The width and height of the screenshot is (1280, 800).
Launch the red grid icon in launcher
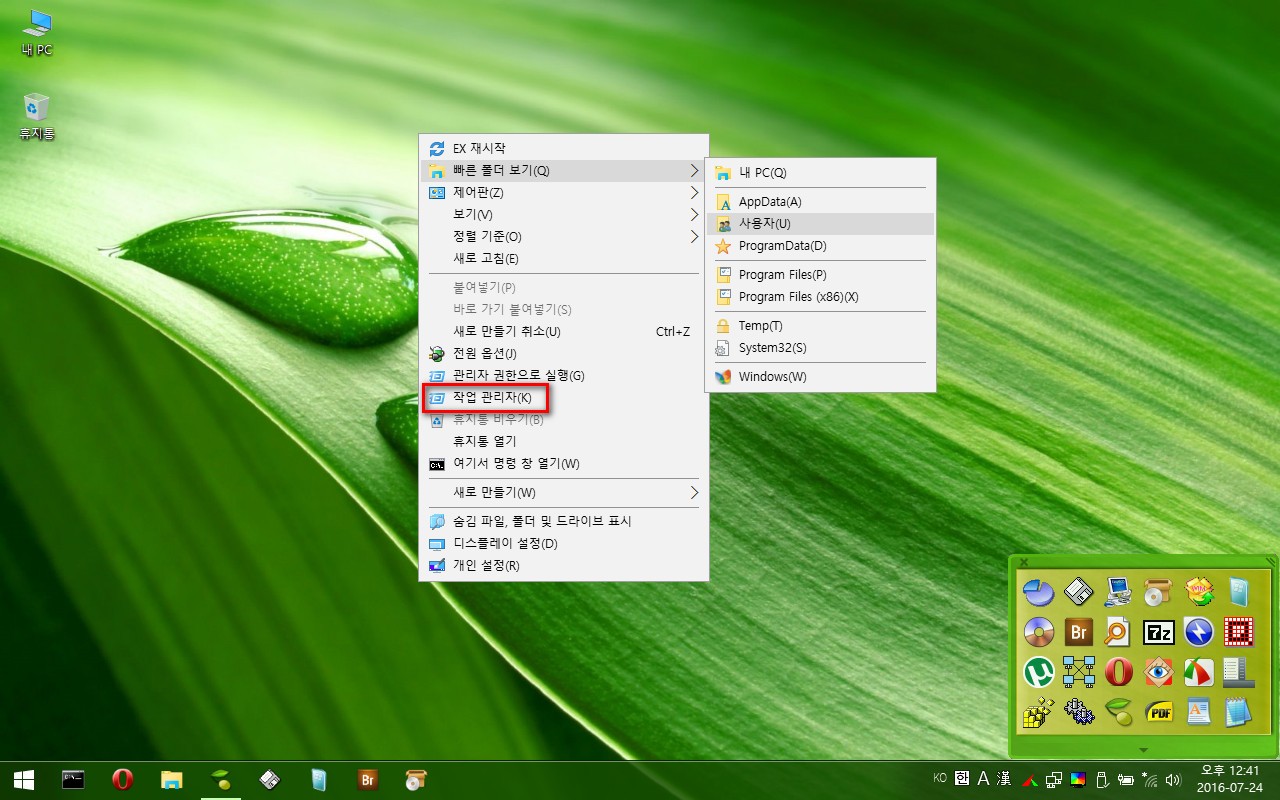[1239, 632]
